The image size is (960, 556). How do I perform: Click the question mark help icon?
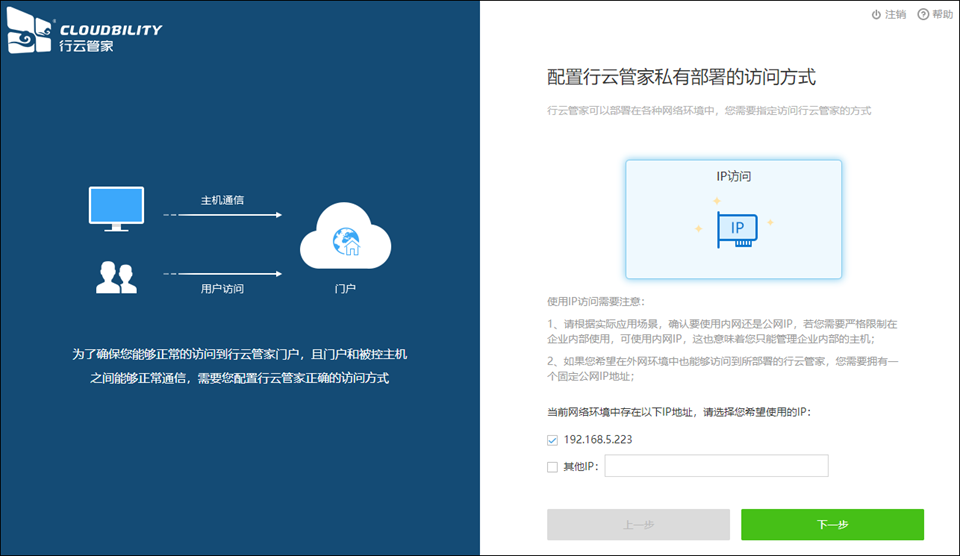[922, 15]
